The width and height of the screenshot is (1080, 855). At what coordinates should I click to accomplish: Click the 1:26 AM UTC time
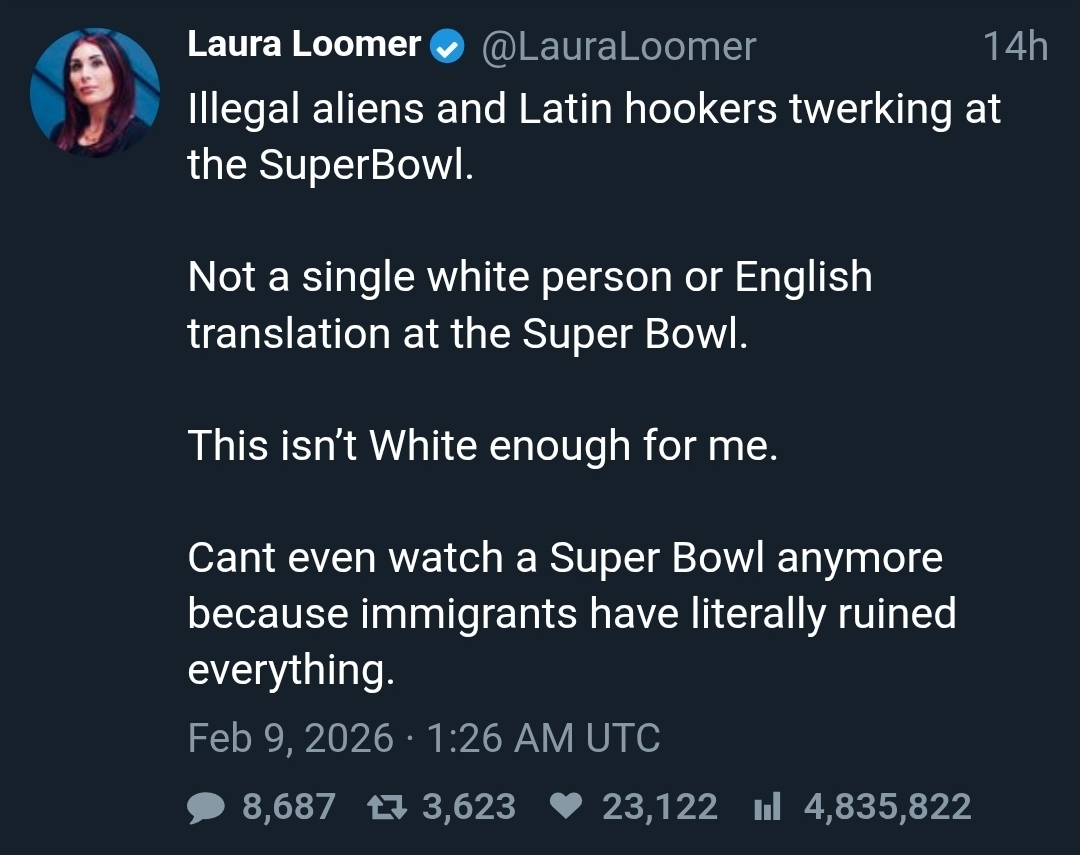pos(543,739)
